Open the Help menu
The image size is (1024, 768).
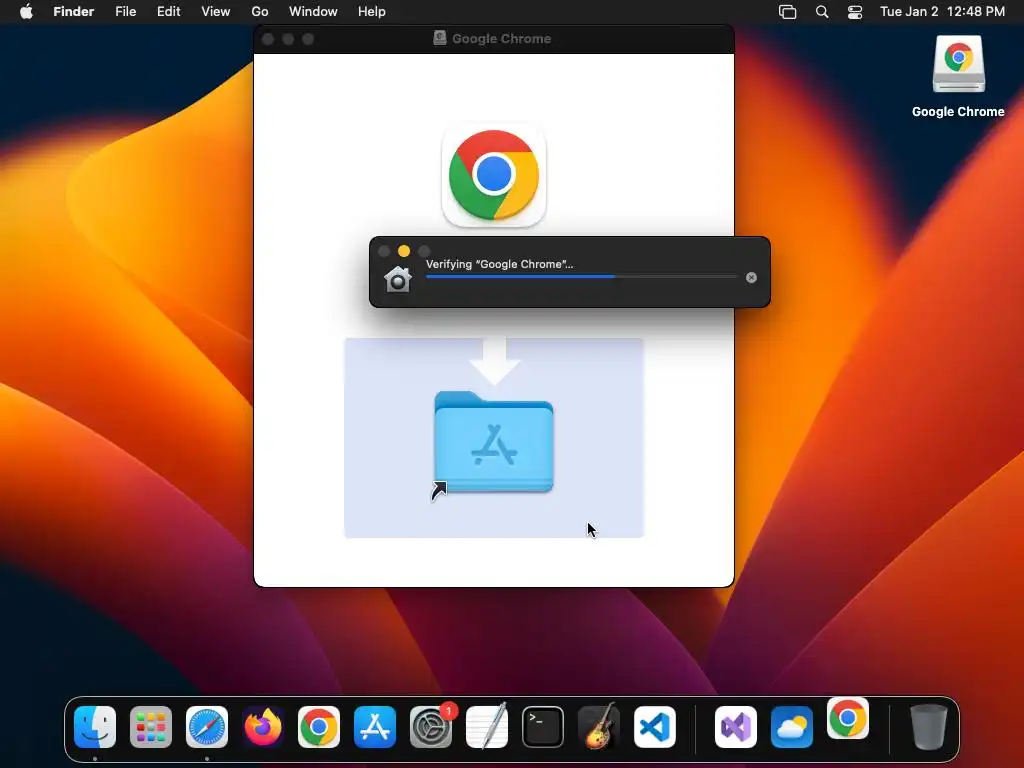tap(372, 12)
